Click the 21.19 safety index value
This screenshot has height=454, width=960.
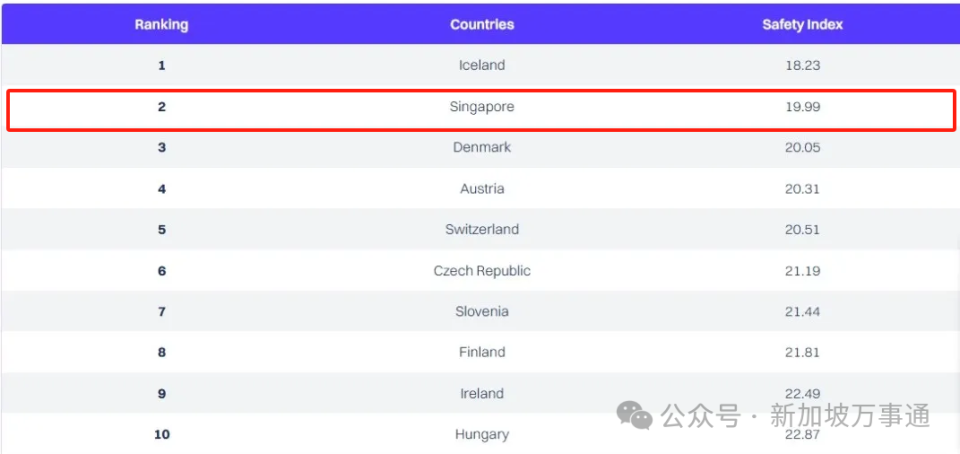(802, 271)
